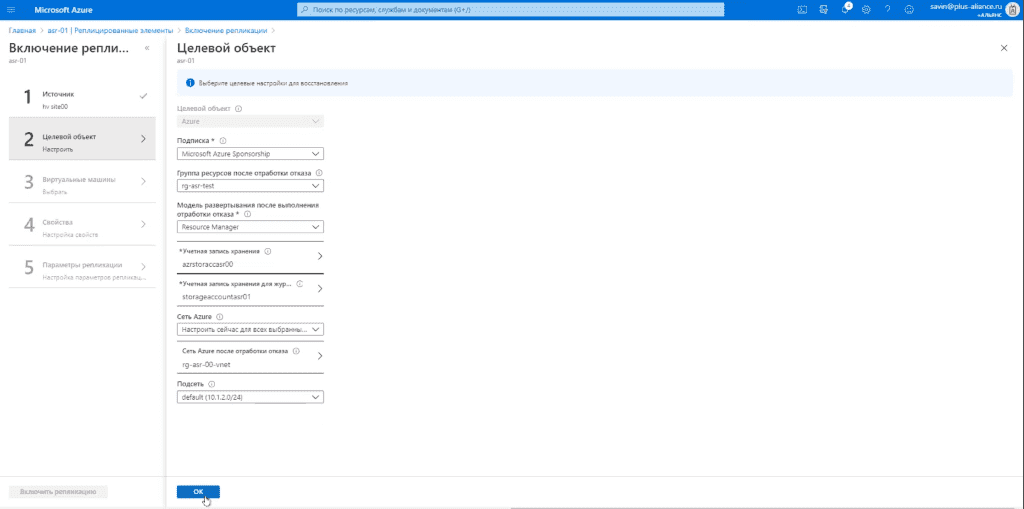
Task: Open storage account azrstoraccasr00 selector
Action: (250, 257)
